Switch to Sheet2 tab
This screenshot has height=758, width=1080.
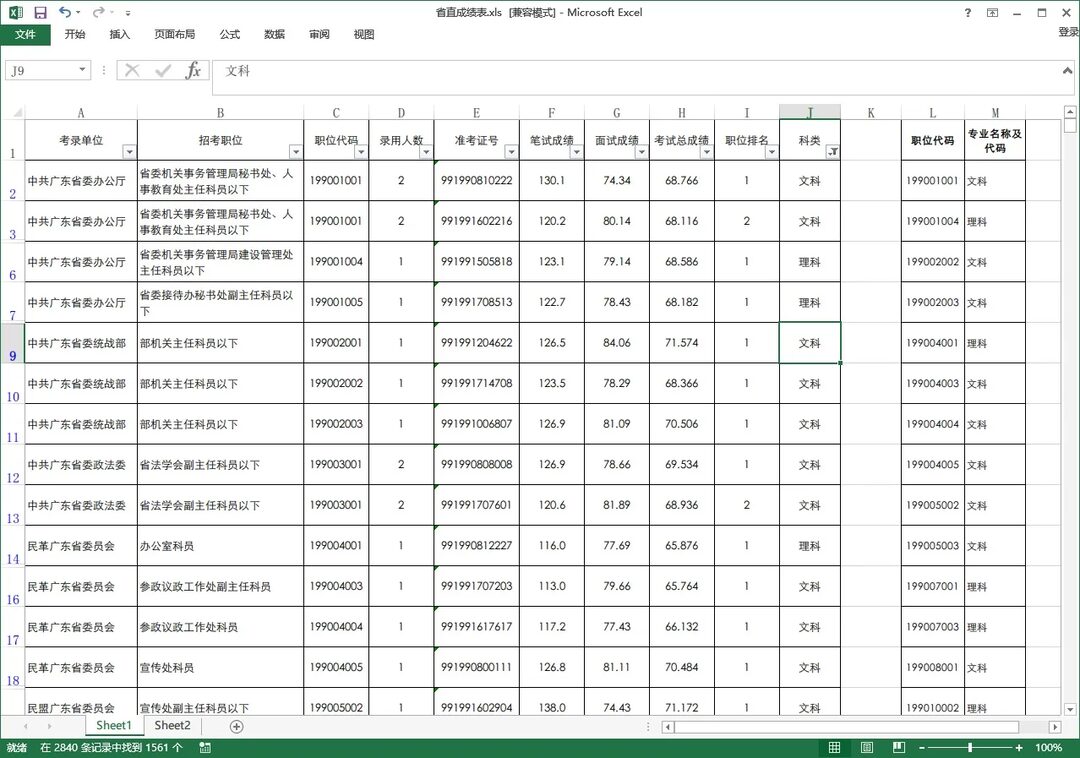point(172,726)
